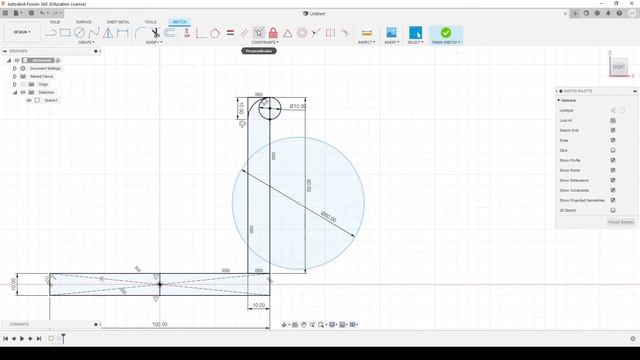Toggle the 3D Sketch checkbox

click(x=613, y=210)
